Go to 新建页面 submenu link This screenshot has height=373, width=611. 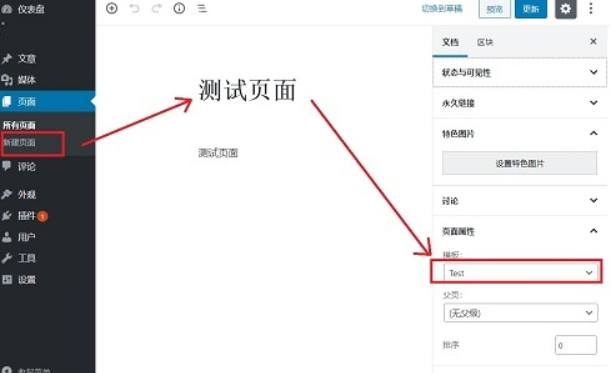[19, 142]
